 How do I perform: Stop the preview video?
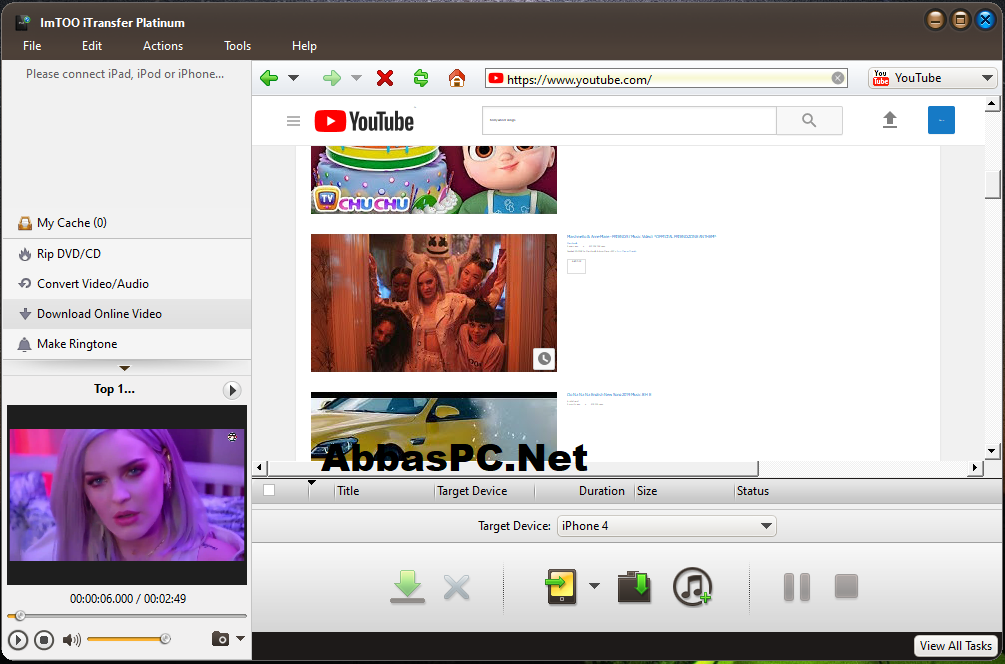[x=44, y=639]
